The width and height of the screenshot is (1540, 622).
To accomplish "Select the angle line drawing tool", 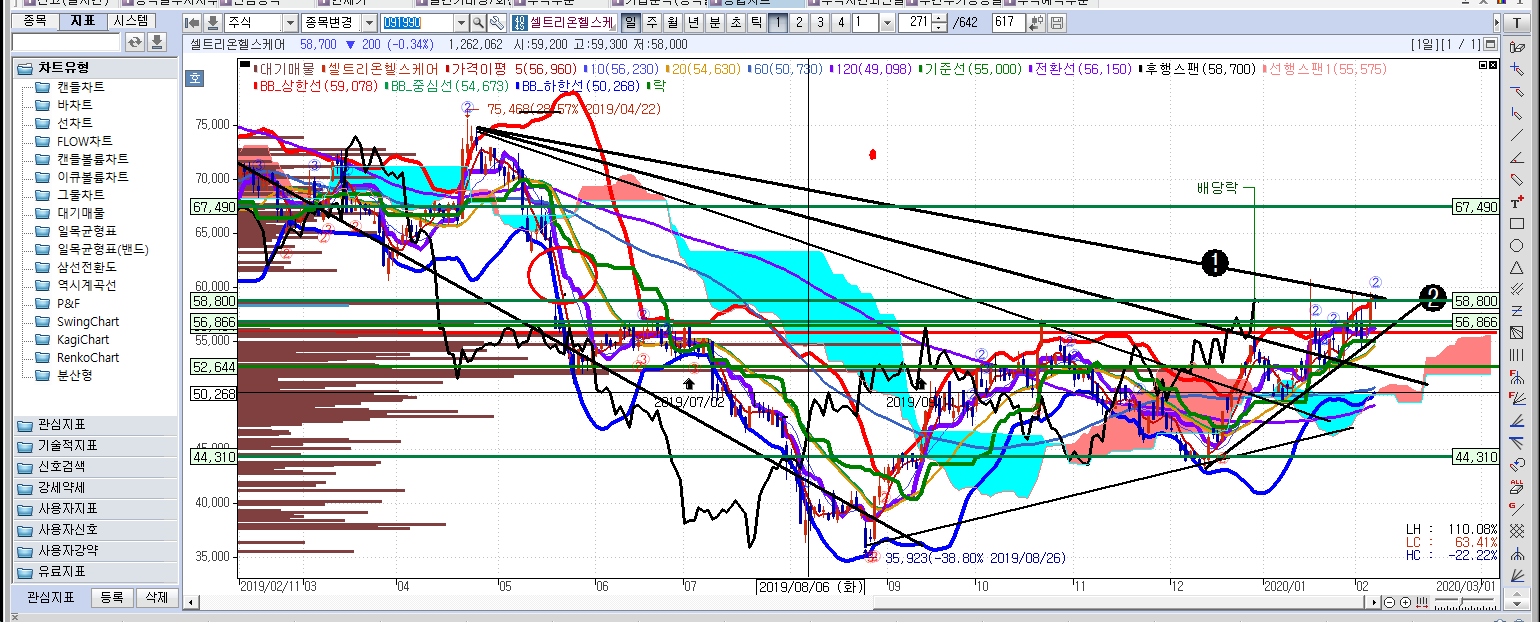I will tap(1518, 157).
